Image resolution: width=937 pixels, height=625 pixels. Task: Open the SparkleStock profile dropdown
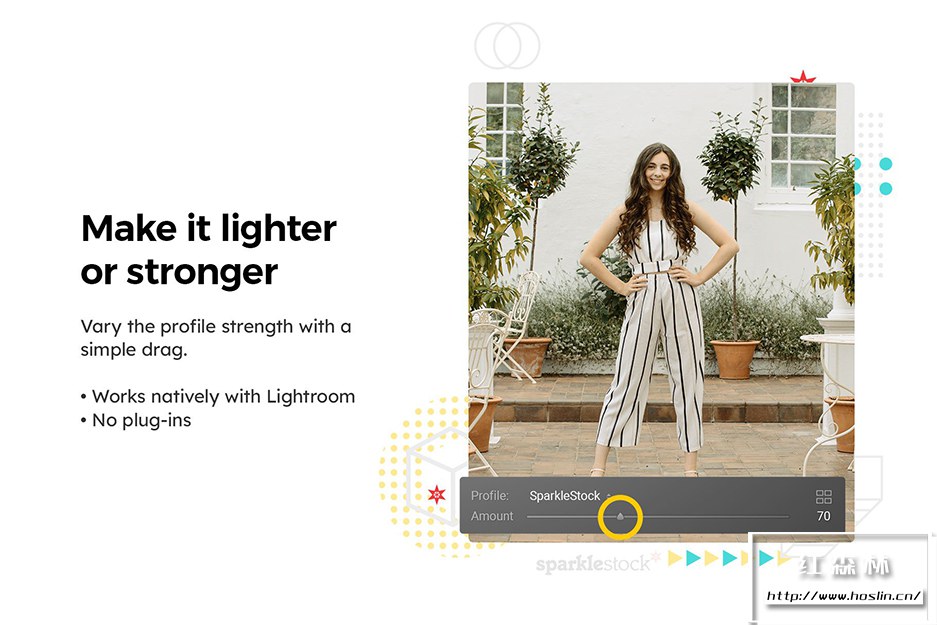point(565,496)
